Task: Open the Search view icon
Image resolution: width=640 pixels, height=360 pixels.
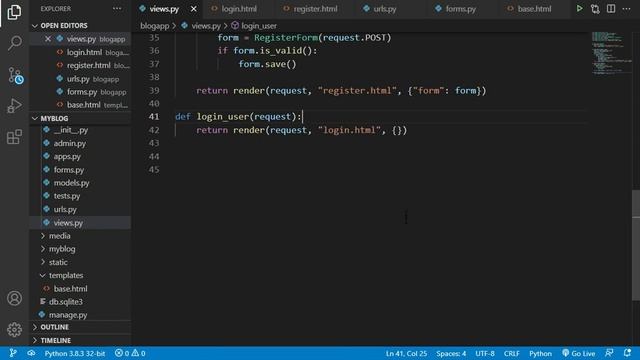Action: point(15,42)
